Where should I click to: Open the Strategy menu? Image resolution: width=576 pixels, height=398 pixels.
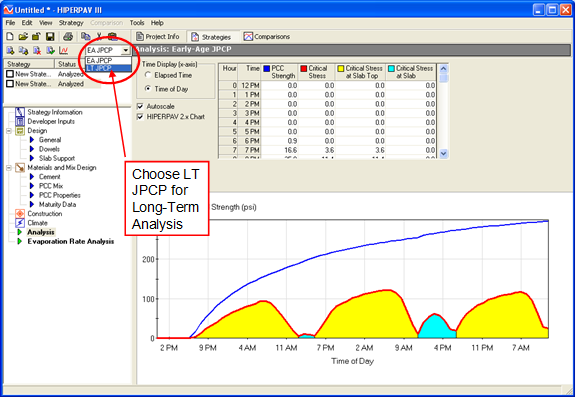coord(71,23)
